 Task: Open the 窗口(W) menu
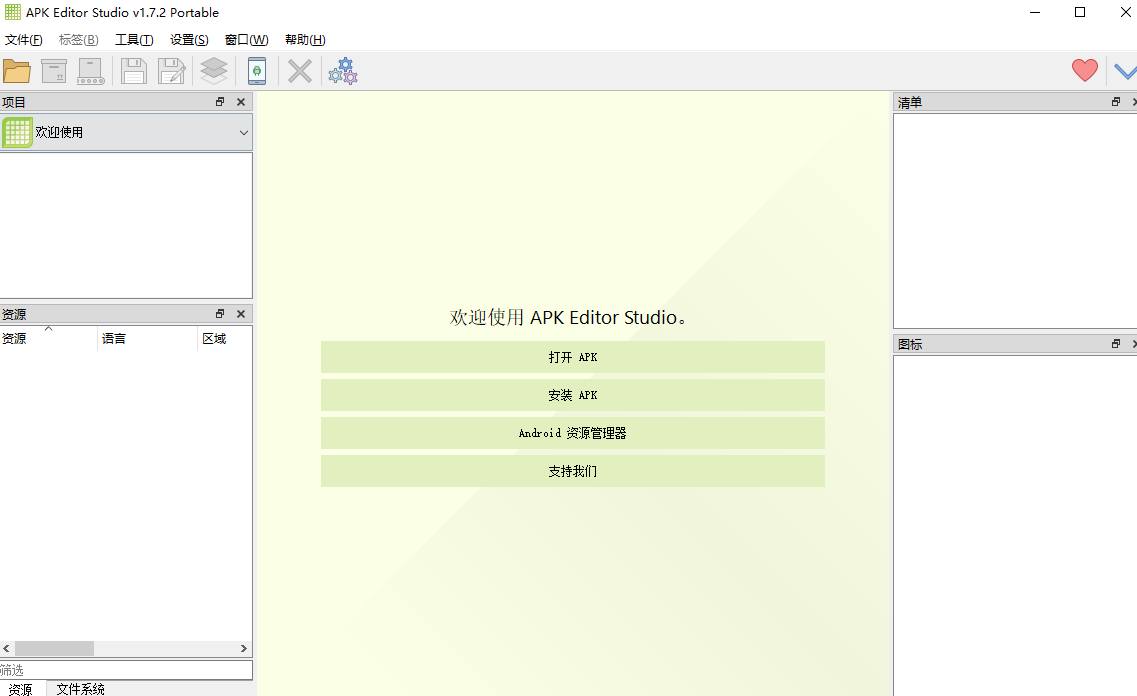tap(247, 40)
